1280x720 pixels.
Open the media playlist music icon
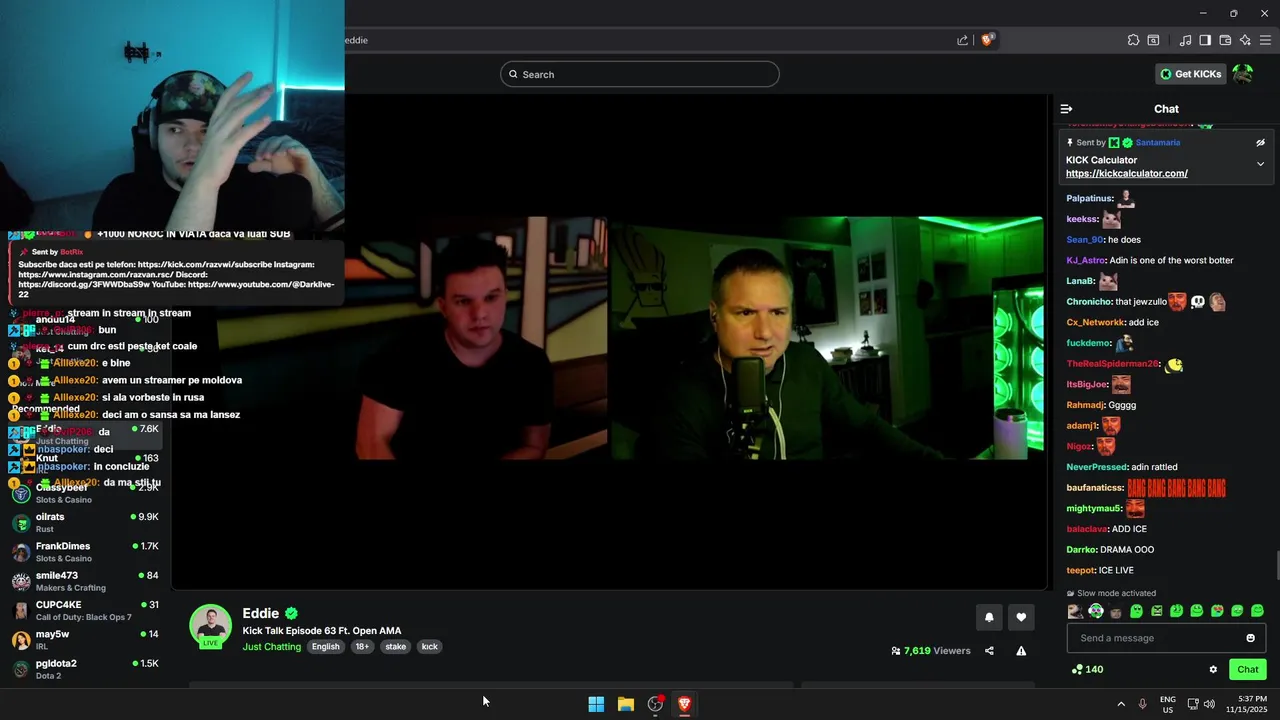tap(1185, 40)
